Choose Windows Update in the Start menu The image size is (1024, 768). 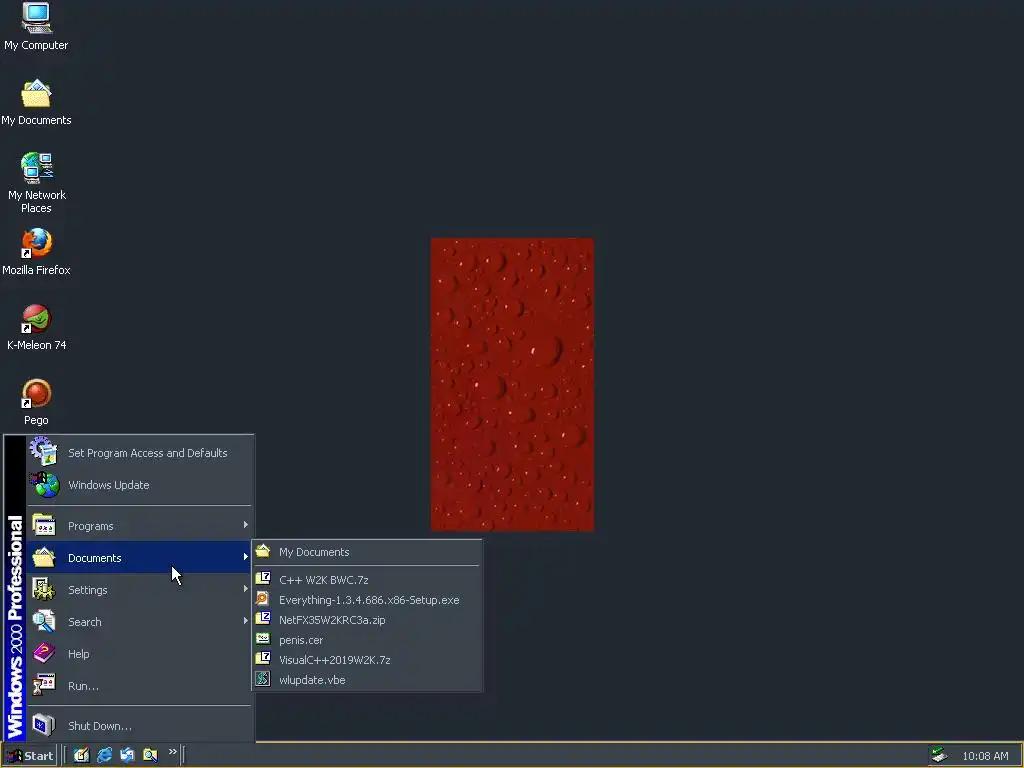click(139, 485)
